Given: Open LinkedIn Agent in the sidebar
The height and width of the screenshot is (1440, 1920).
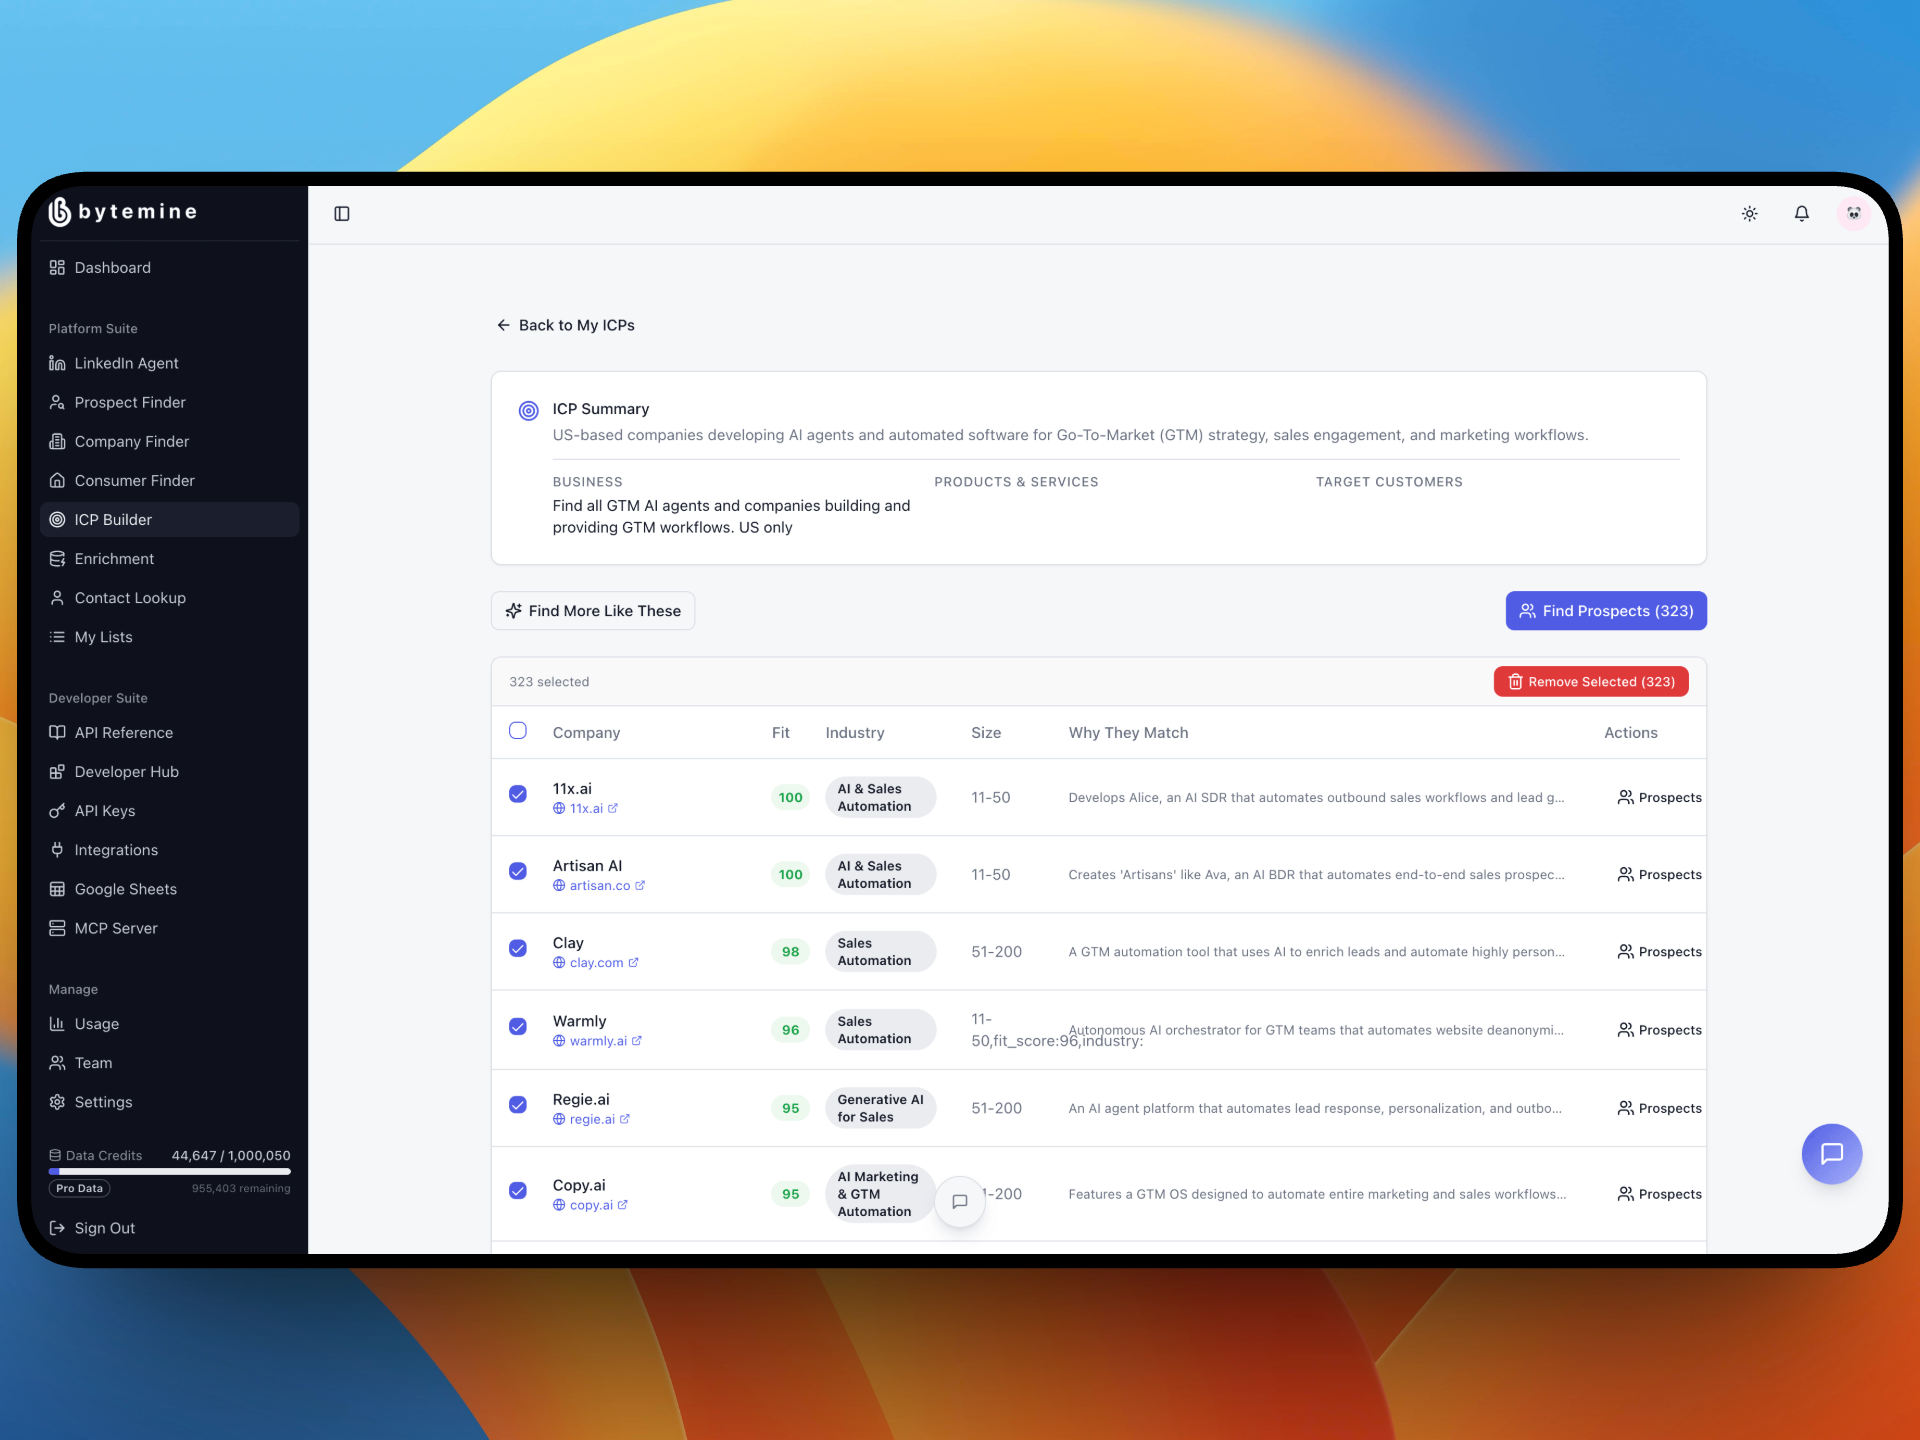Looking at the screenshot, I should (x=126, y=363).
